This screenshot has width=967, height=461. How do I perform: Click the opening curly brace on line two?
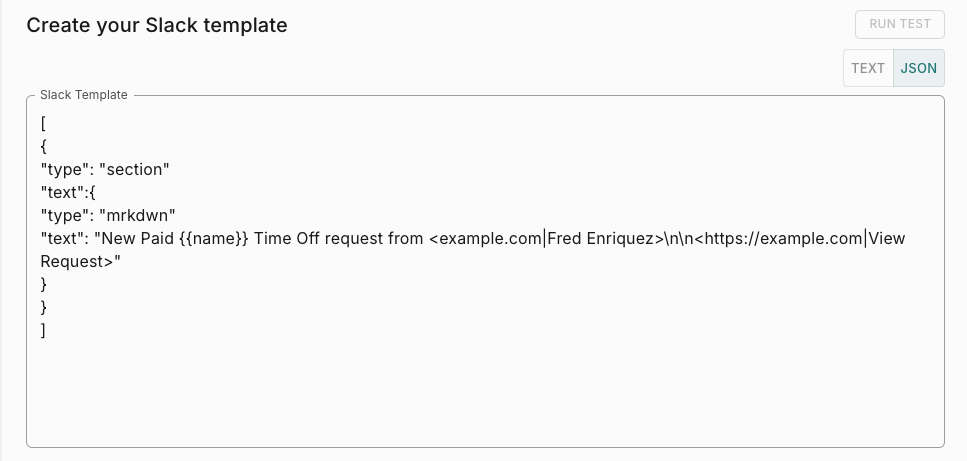(44, 147)
